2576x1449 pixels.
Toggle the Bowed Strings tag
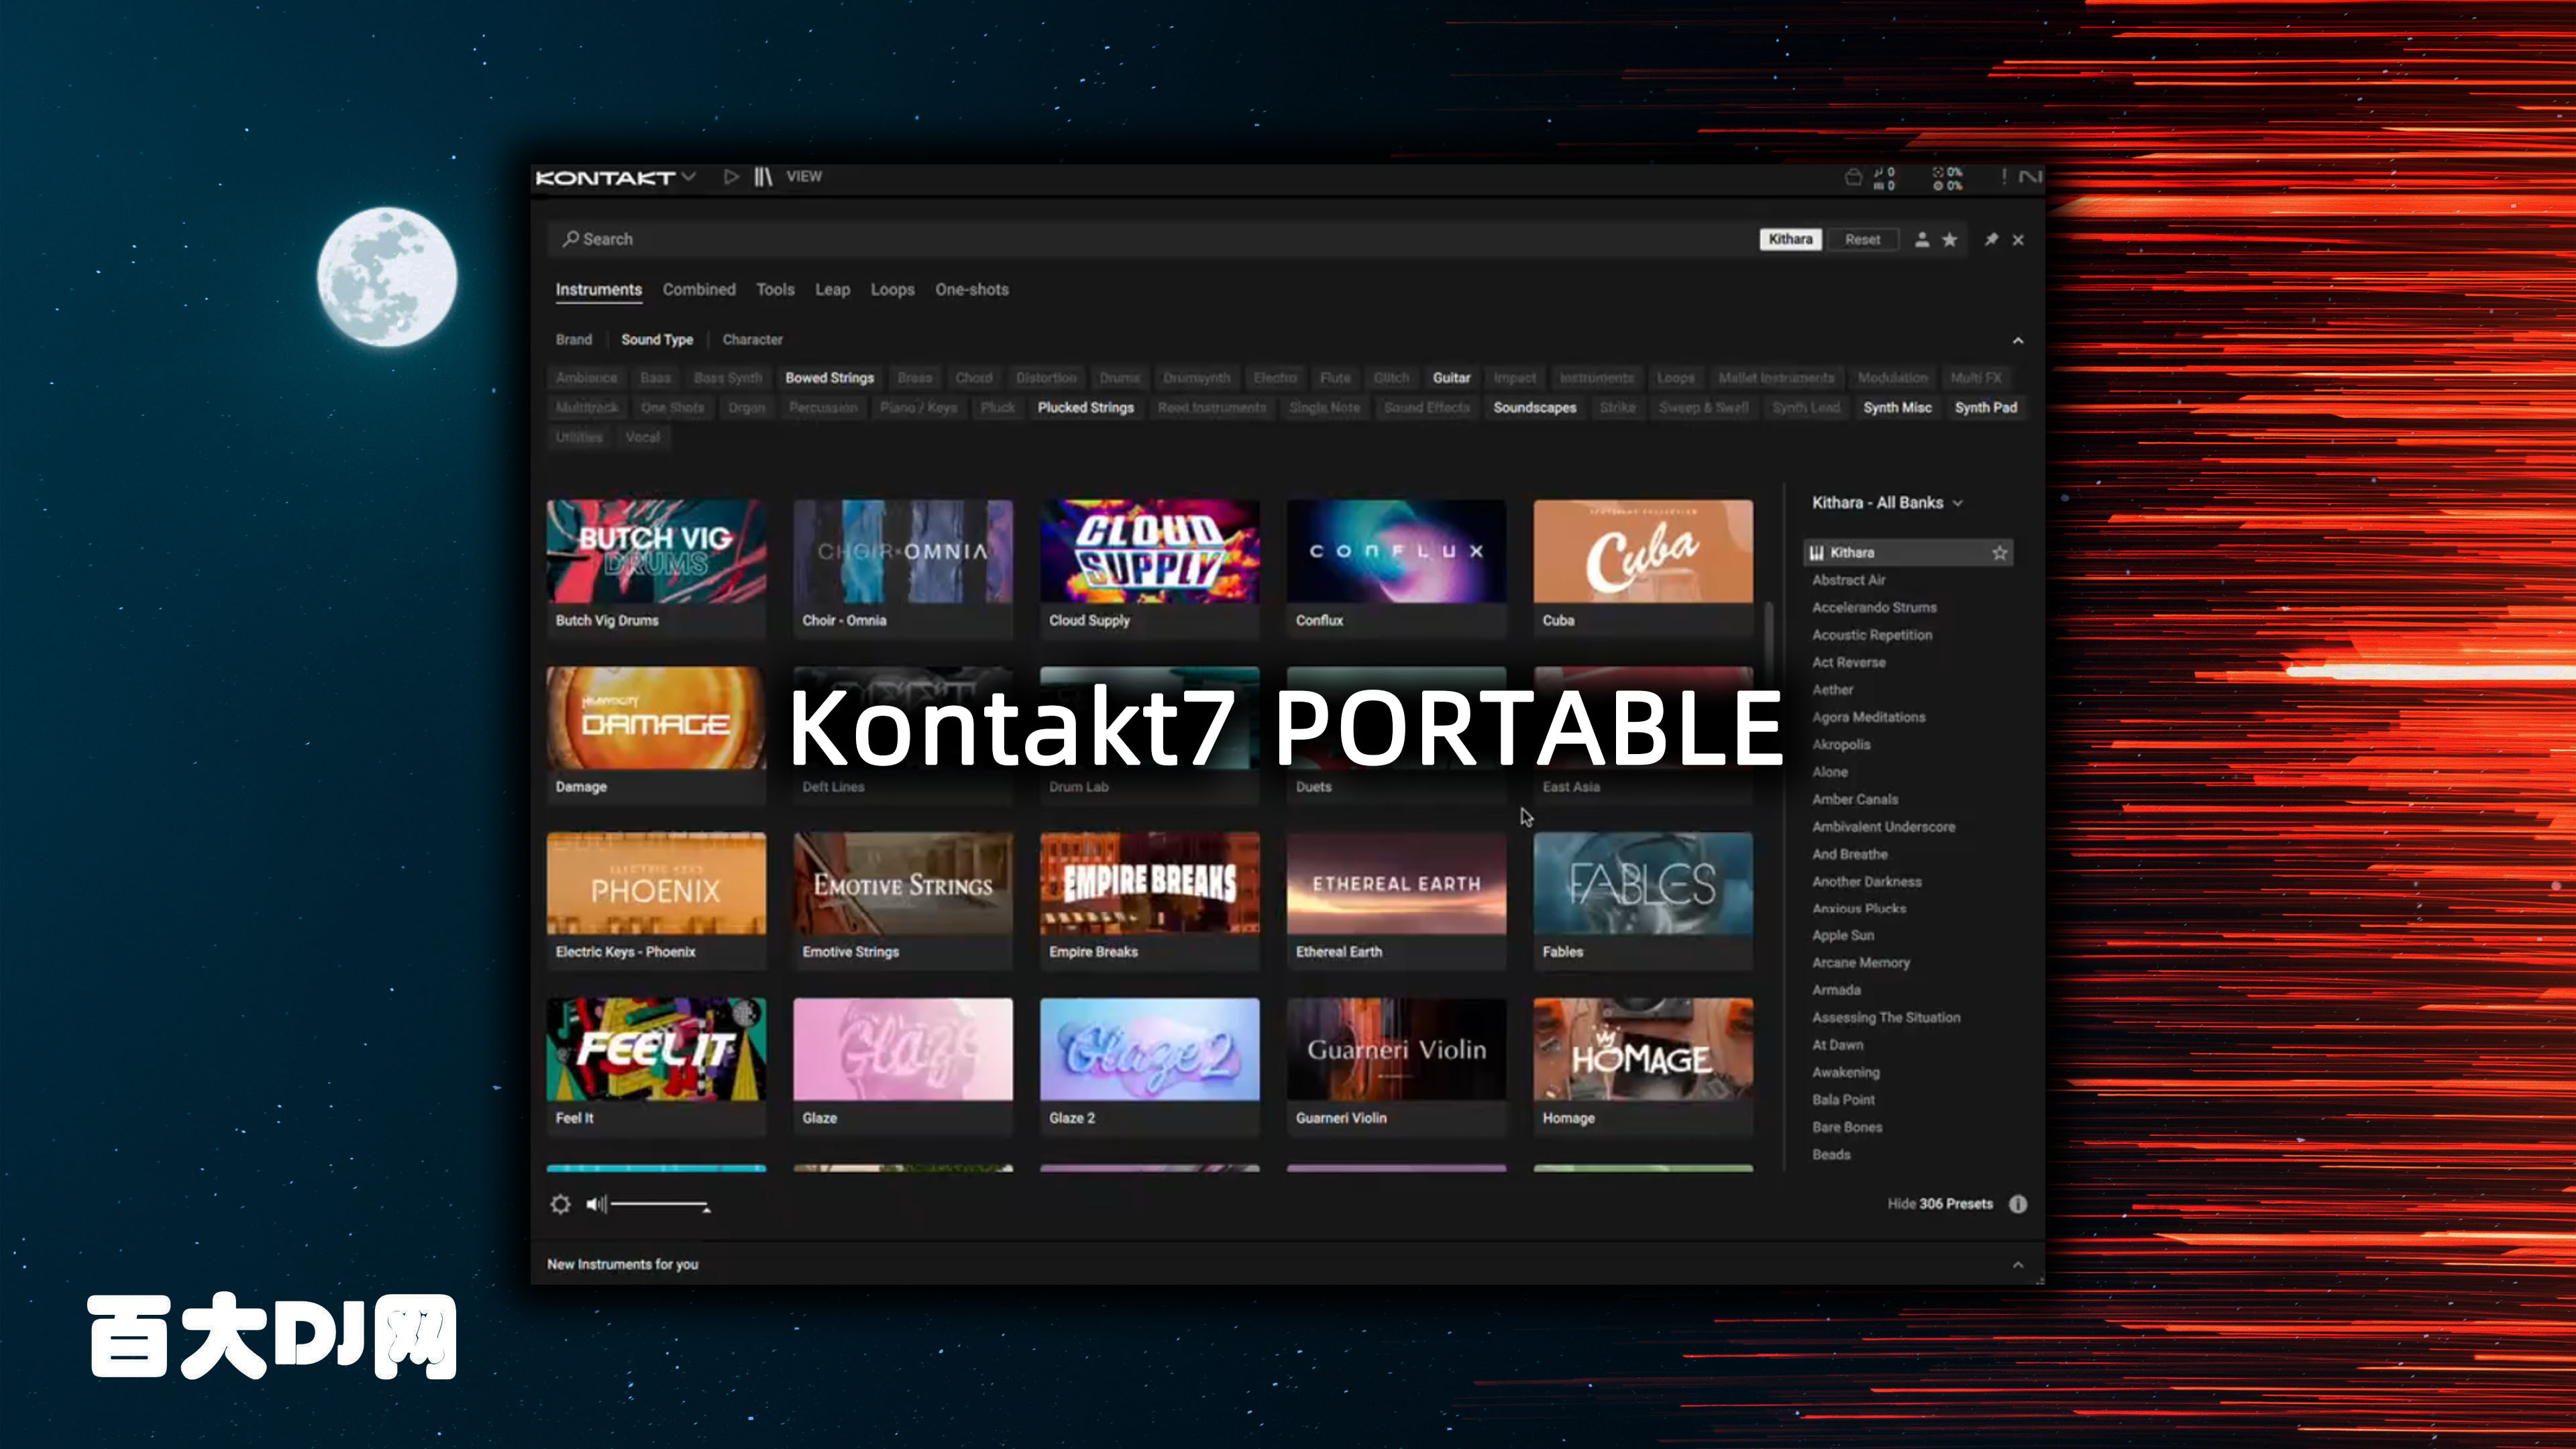(x=829, y=378)
